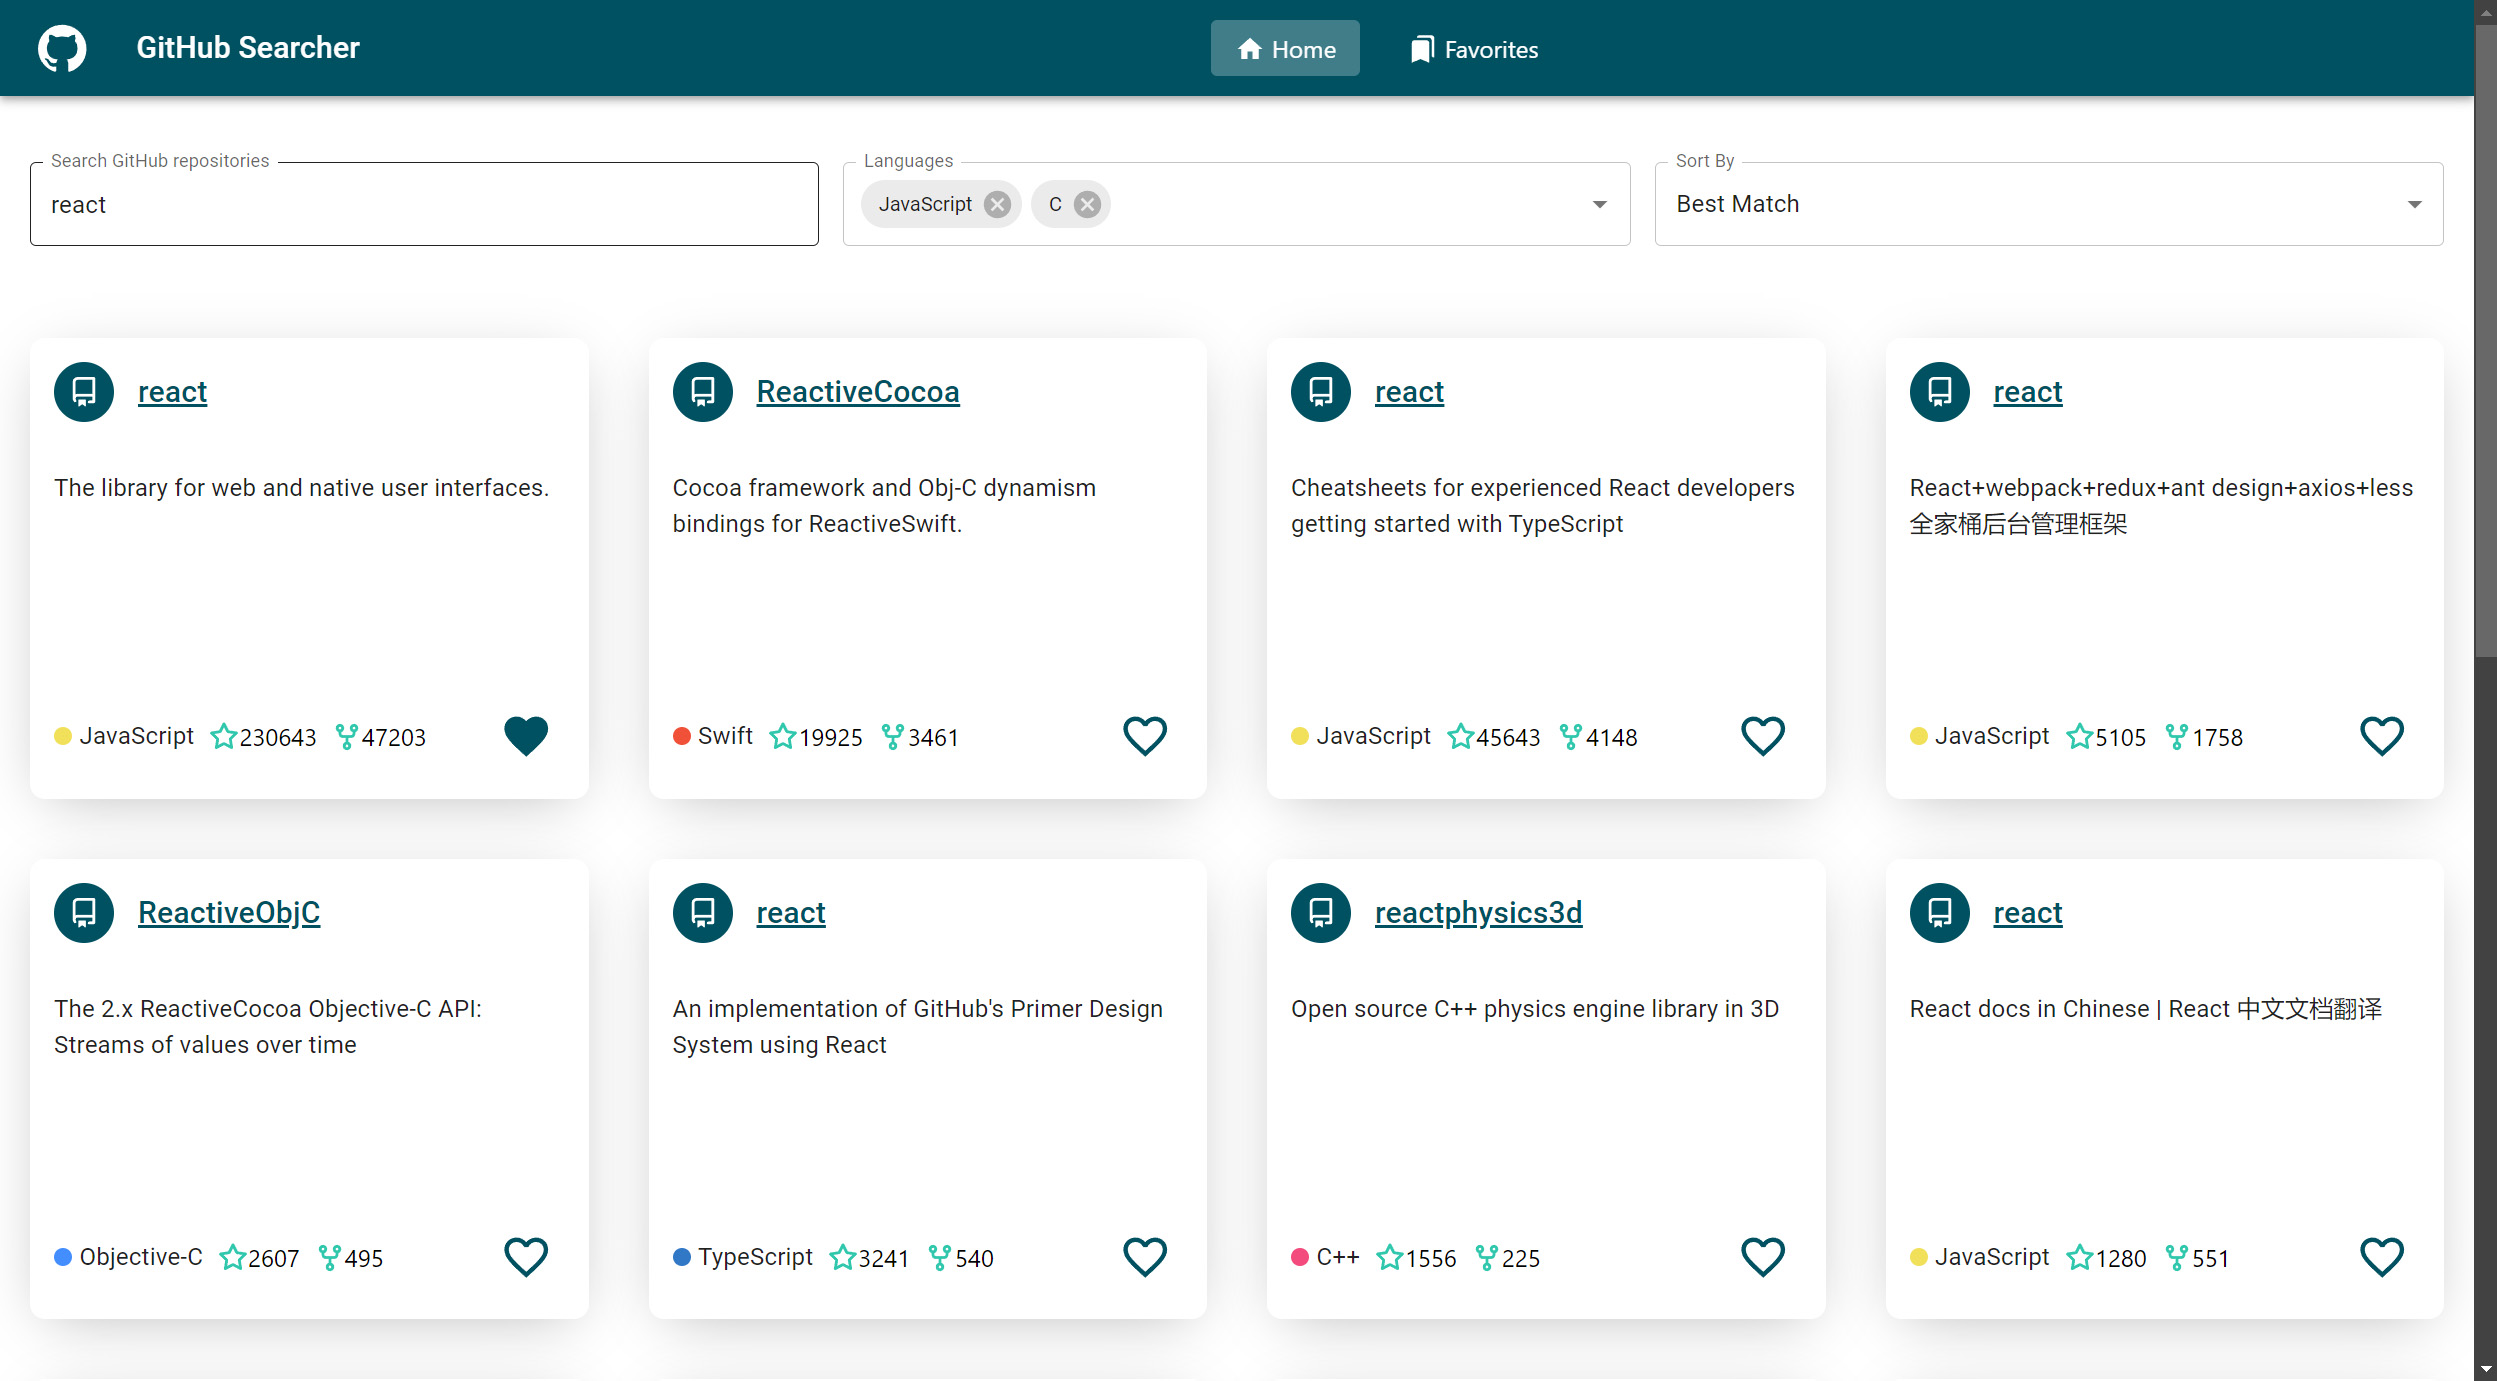Favorite the reactphysics3d repository
The image size is (2497, 1381).
coord(1762,1257)
